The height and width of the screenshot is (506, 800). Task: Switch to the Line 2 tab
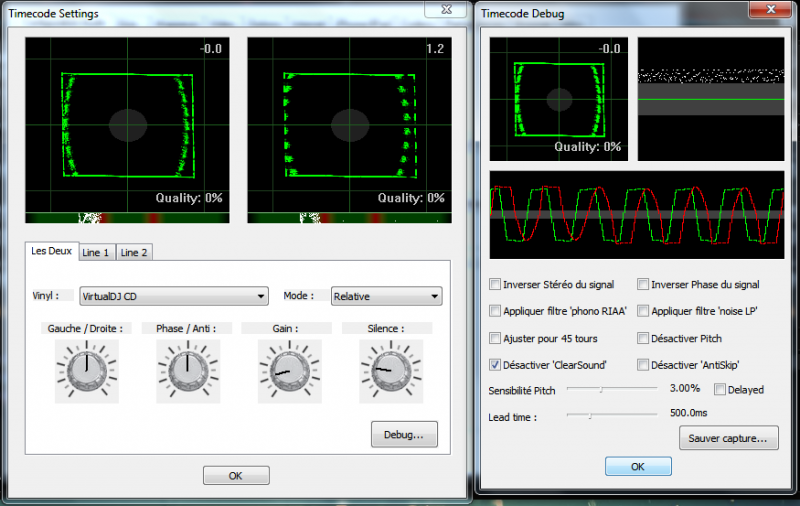pos(134,252)
